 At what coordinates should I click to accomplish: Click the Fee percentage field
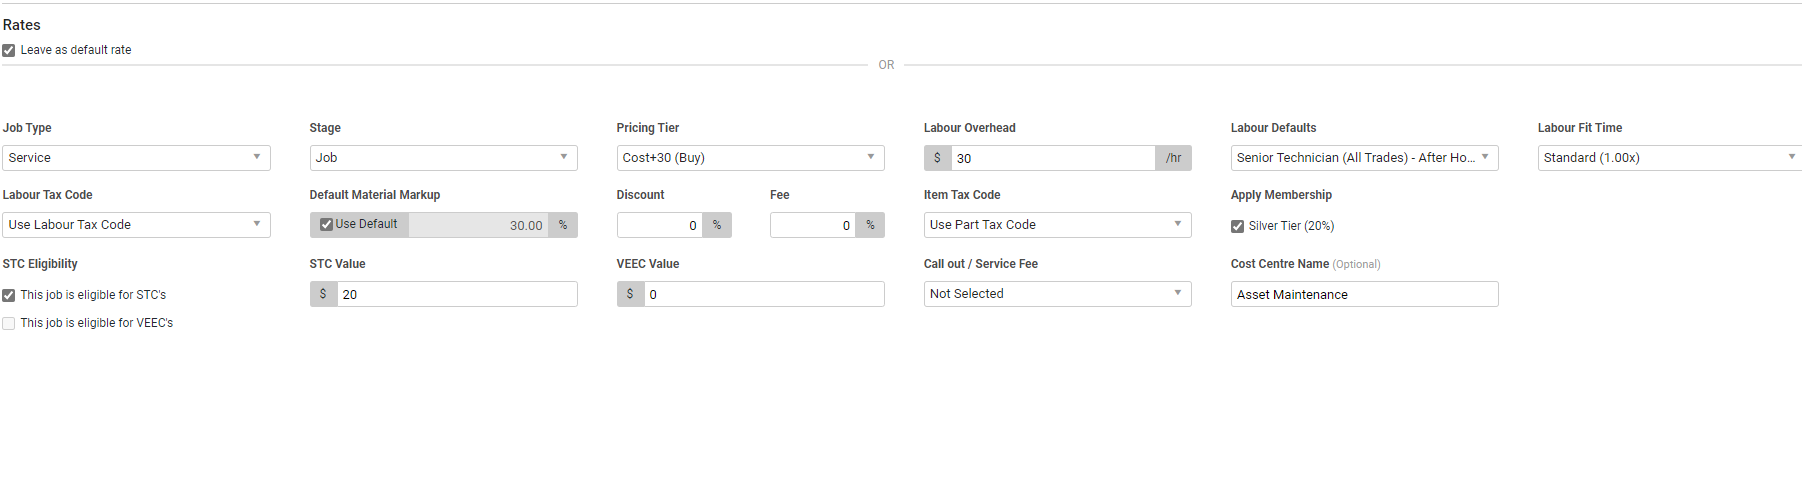click(813, 225)
